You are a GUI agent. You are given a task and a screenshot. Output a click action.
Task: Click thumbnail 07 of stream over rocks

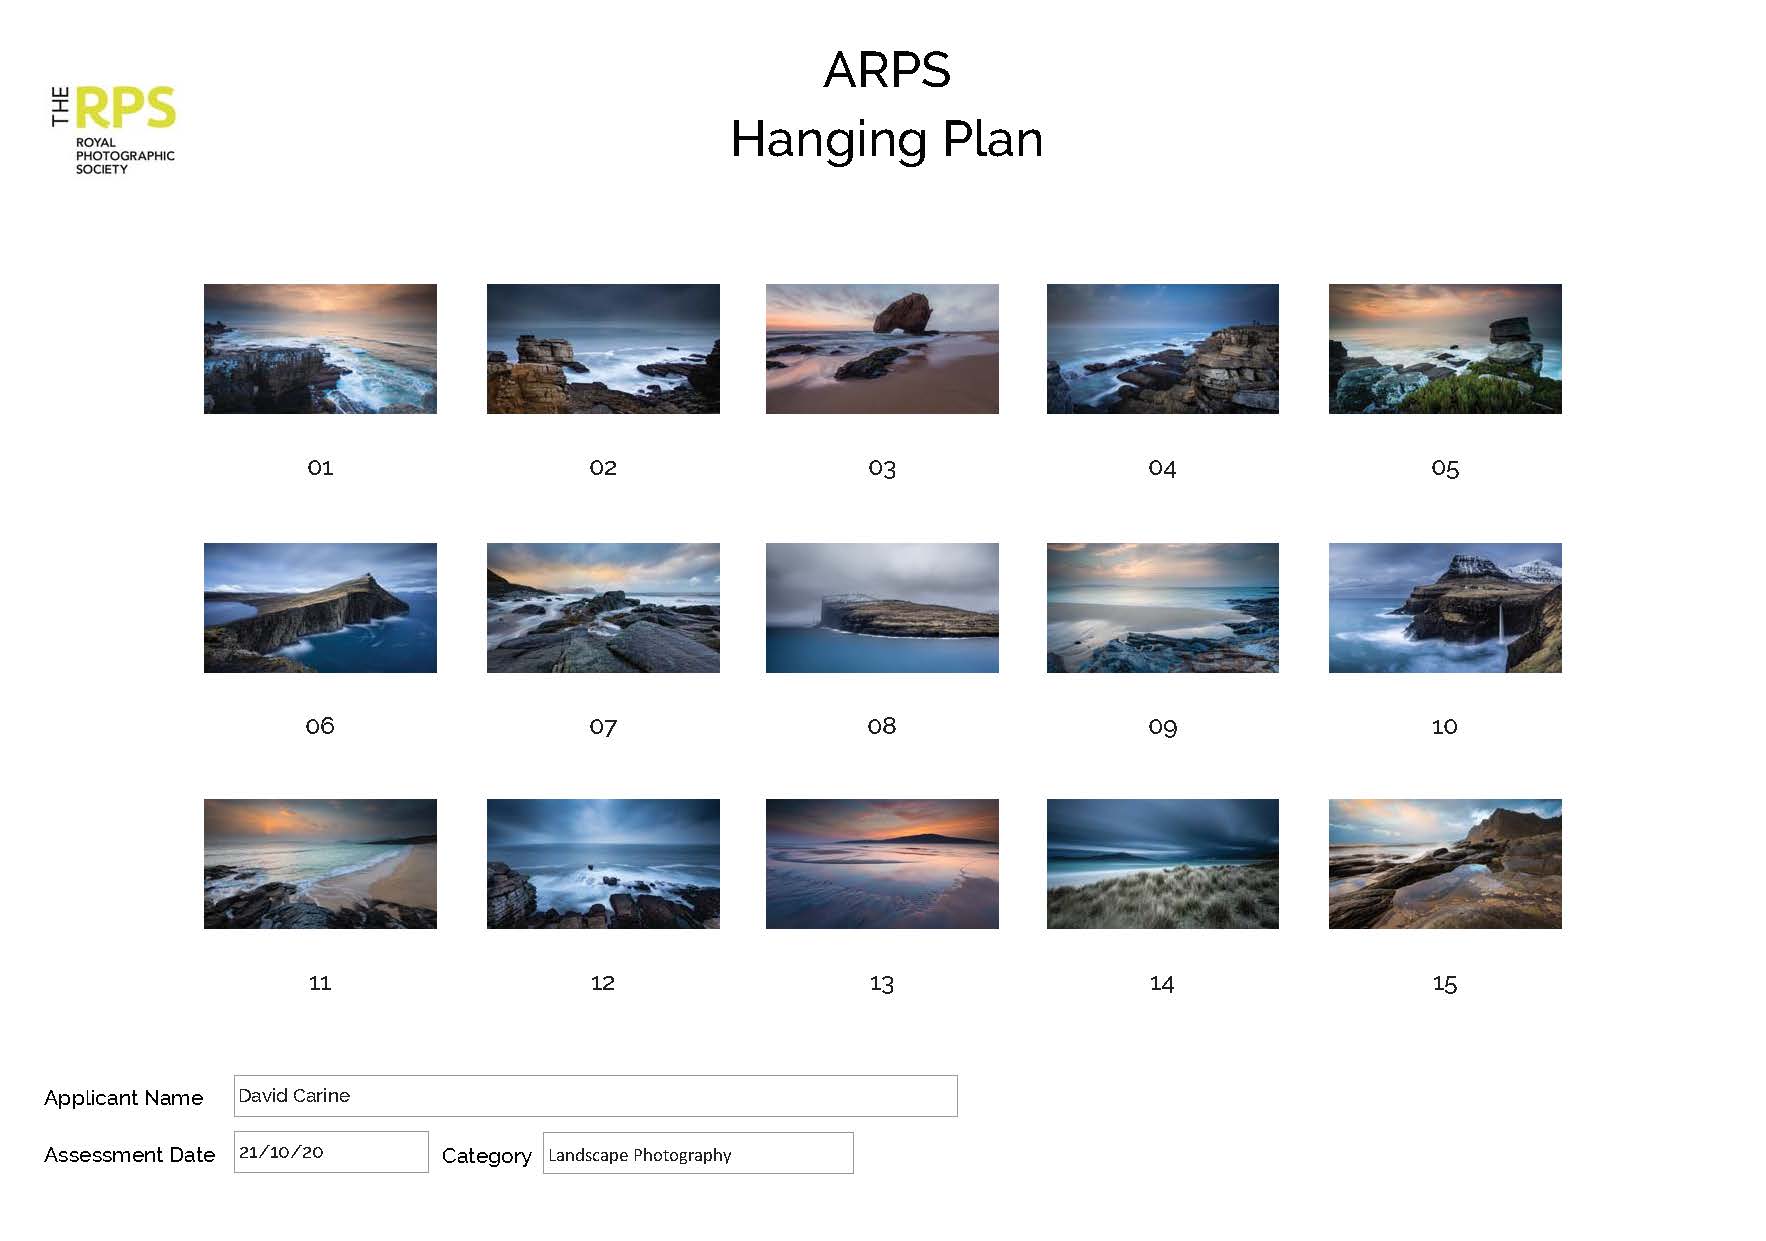point(603,608)
